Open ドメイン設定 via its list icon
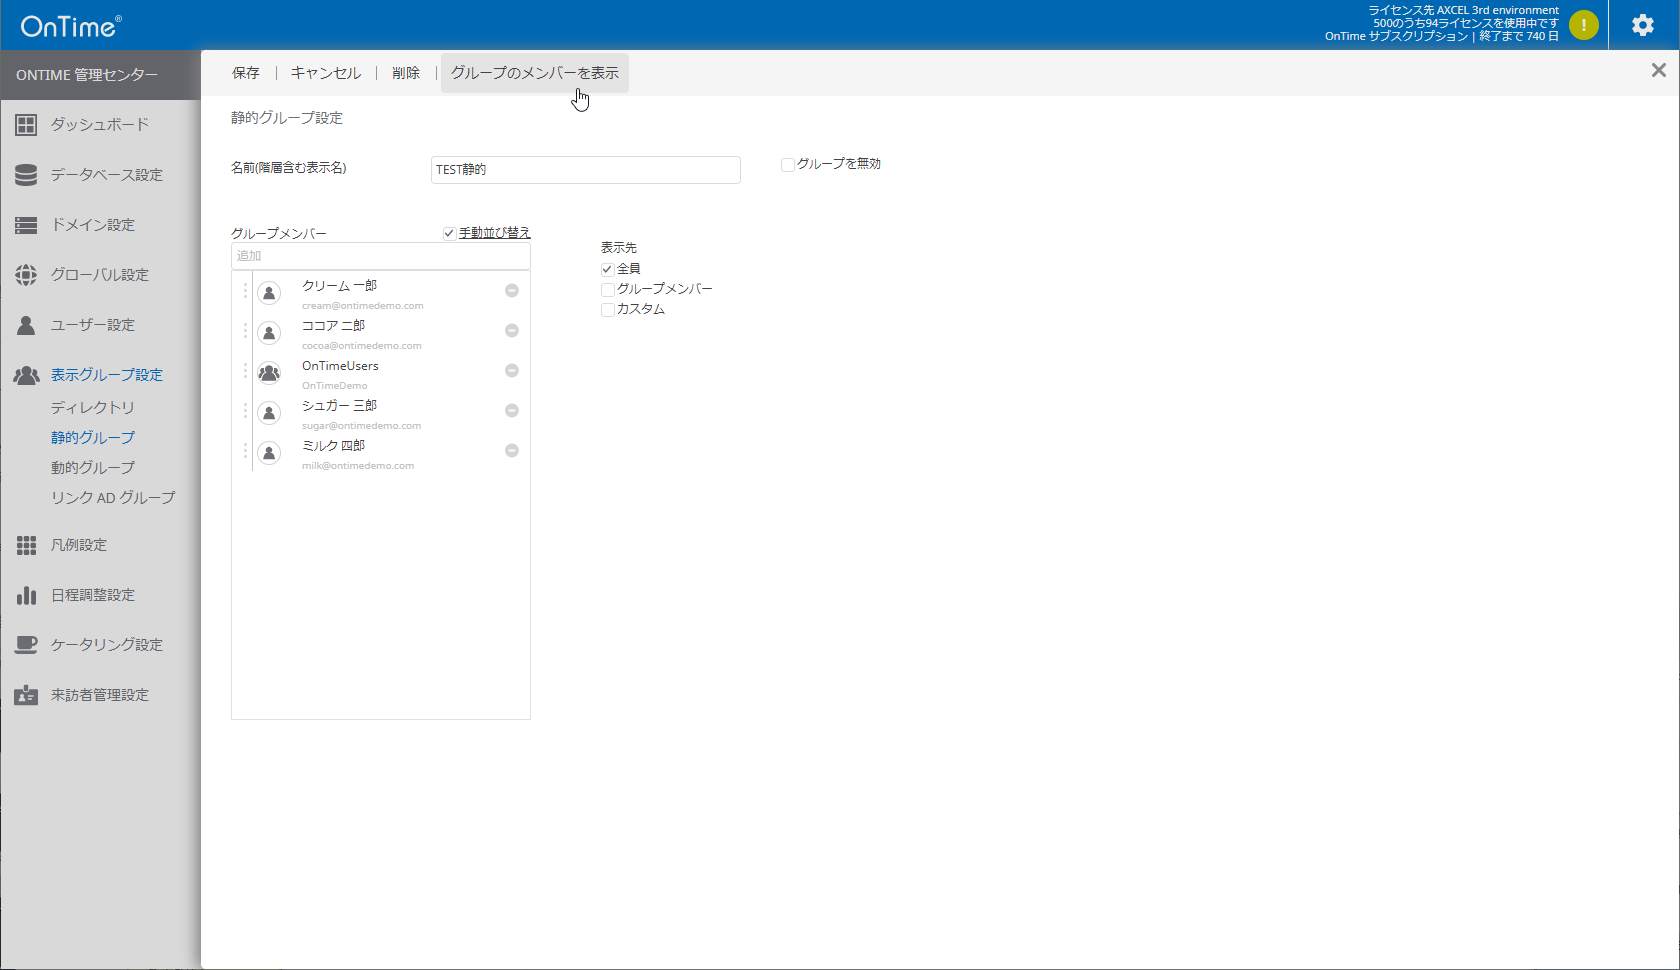1680x970 pixels. pos(25,224)
